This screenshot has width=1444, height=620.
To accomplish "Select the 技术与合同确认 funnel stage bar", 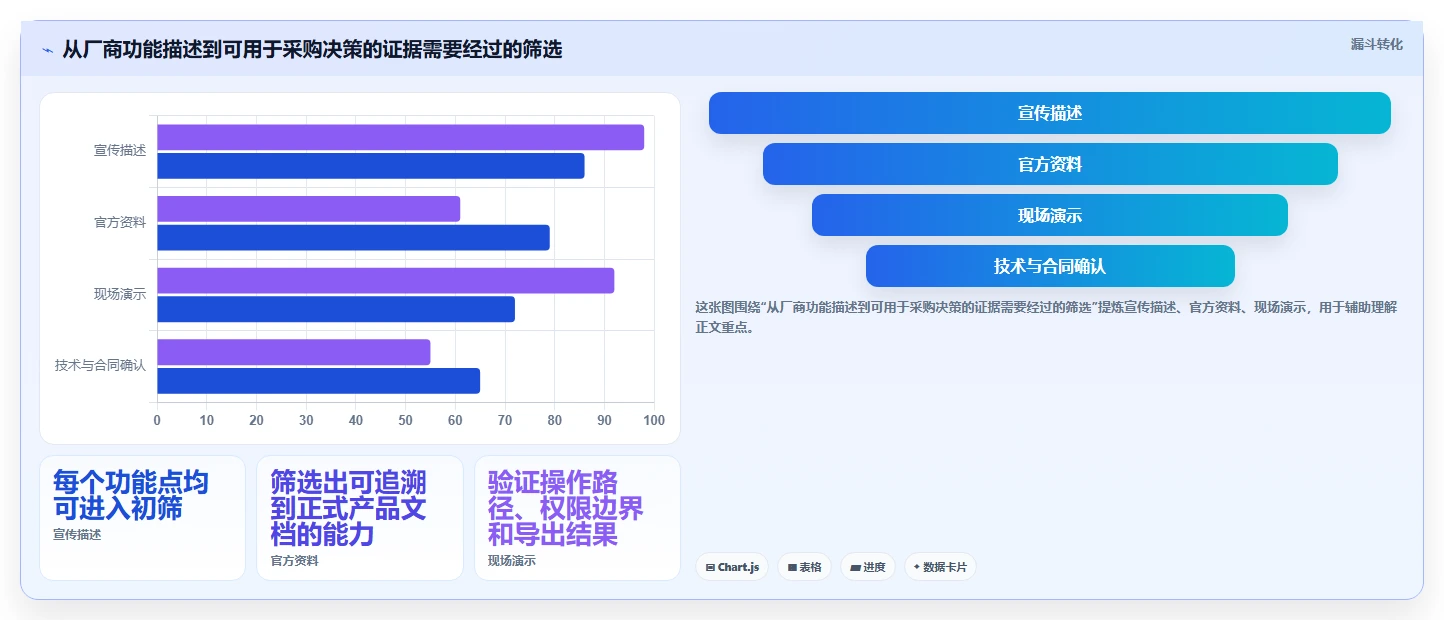I will click(x=1049, y=266).
